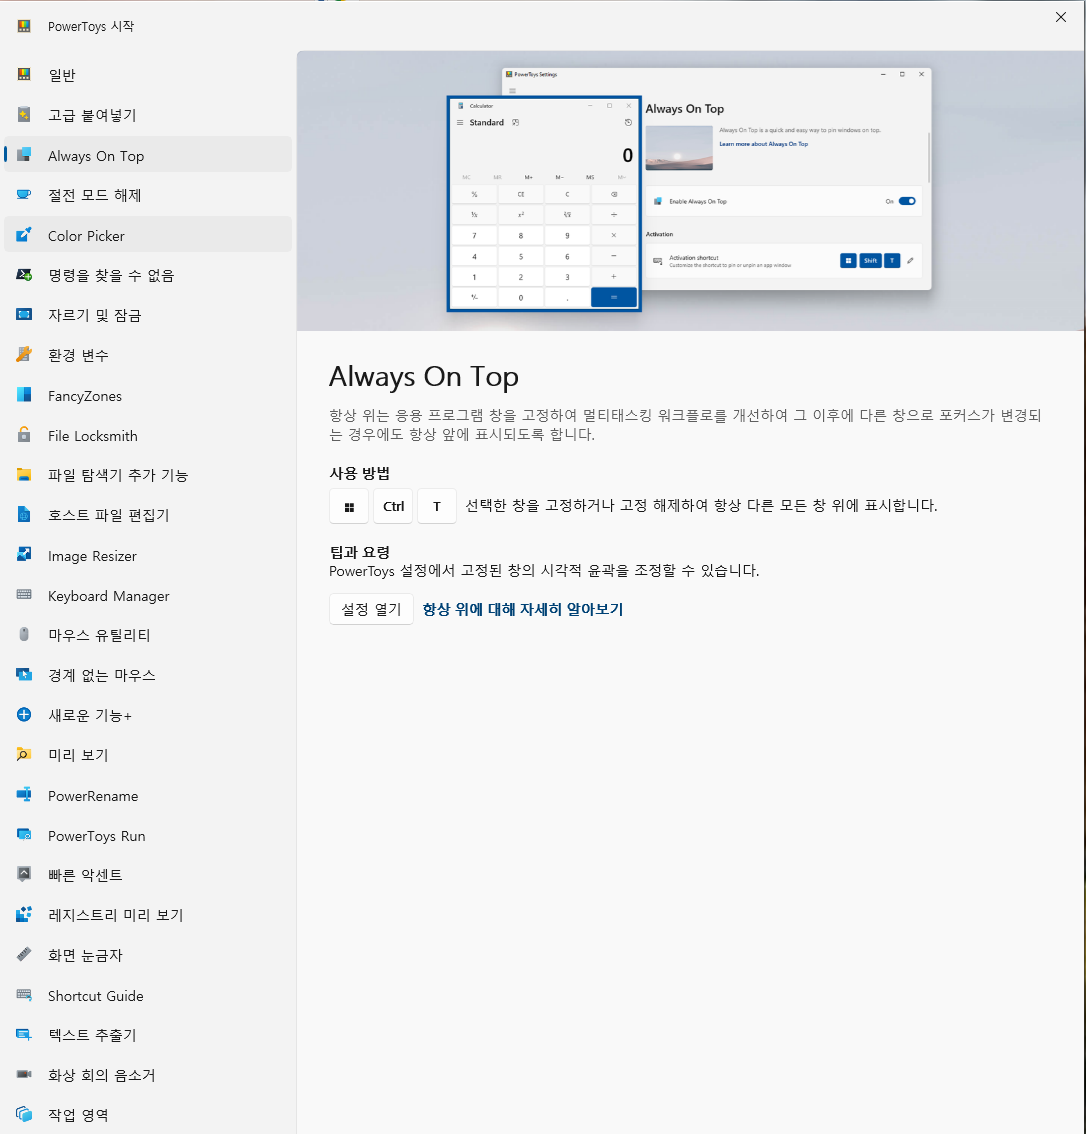Open the 자르기 및 잠금 icon

24,315
